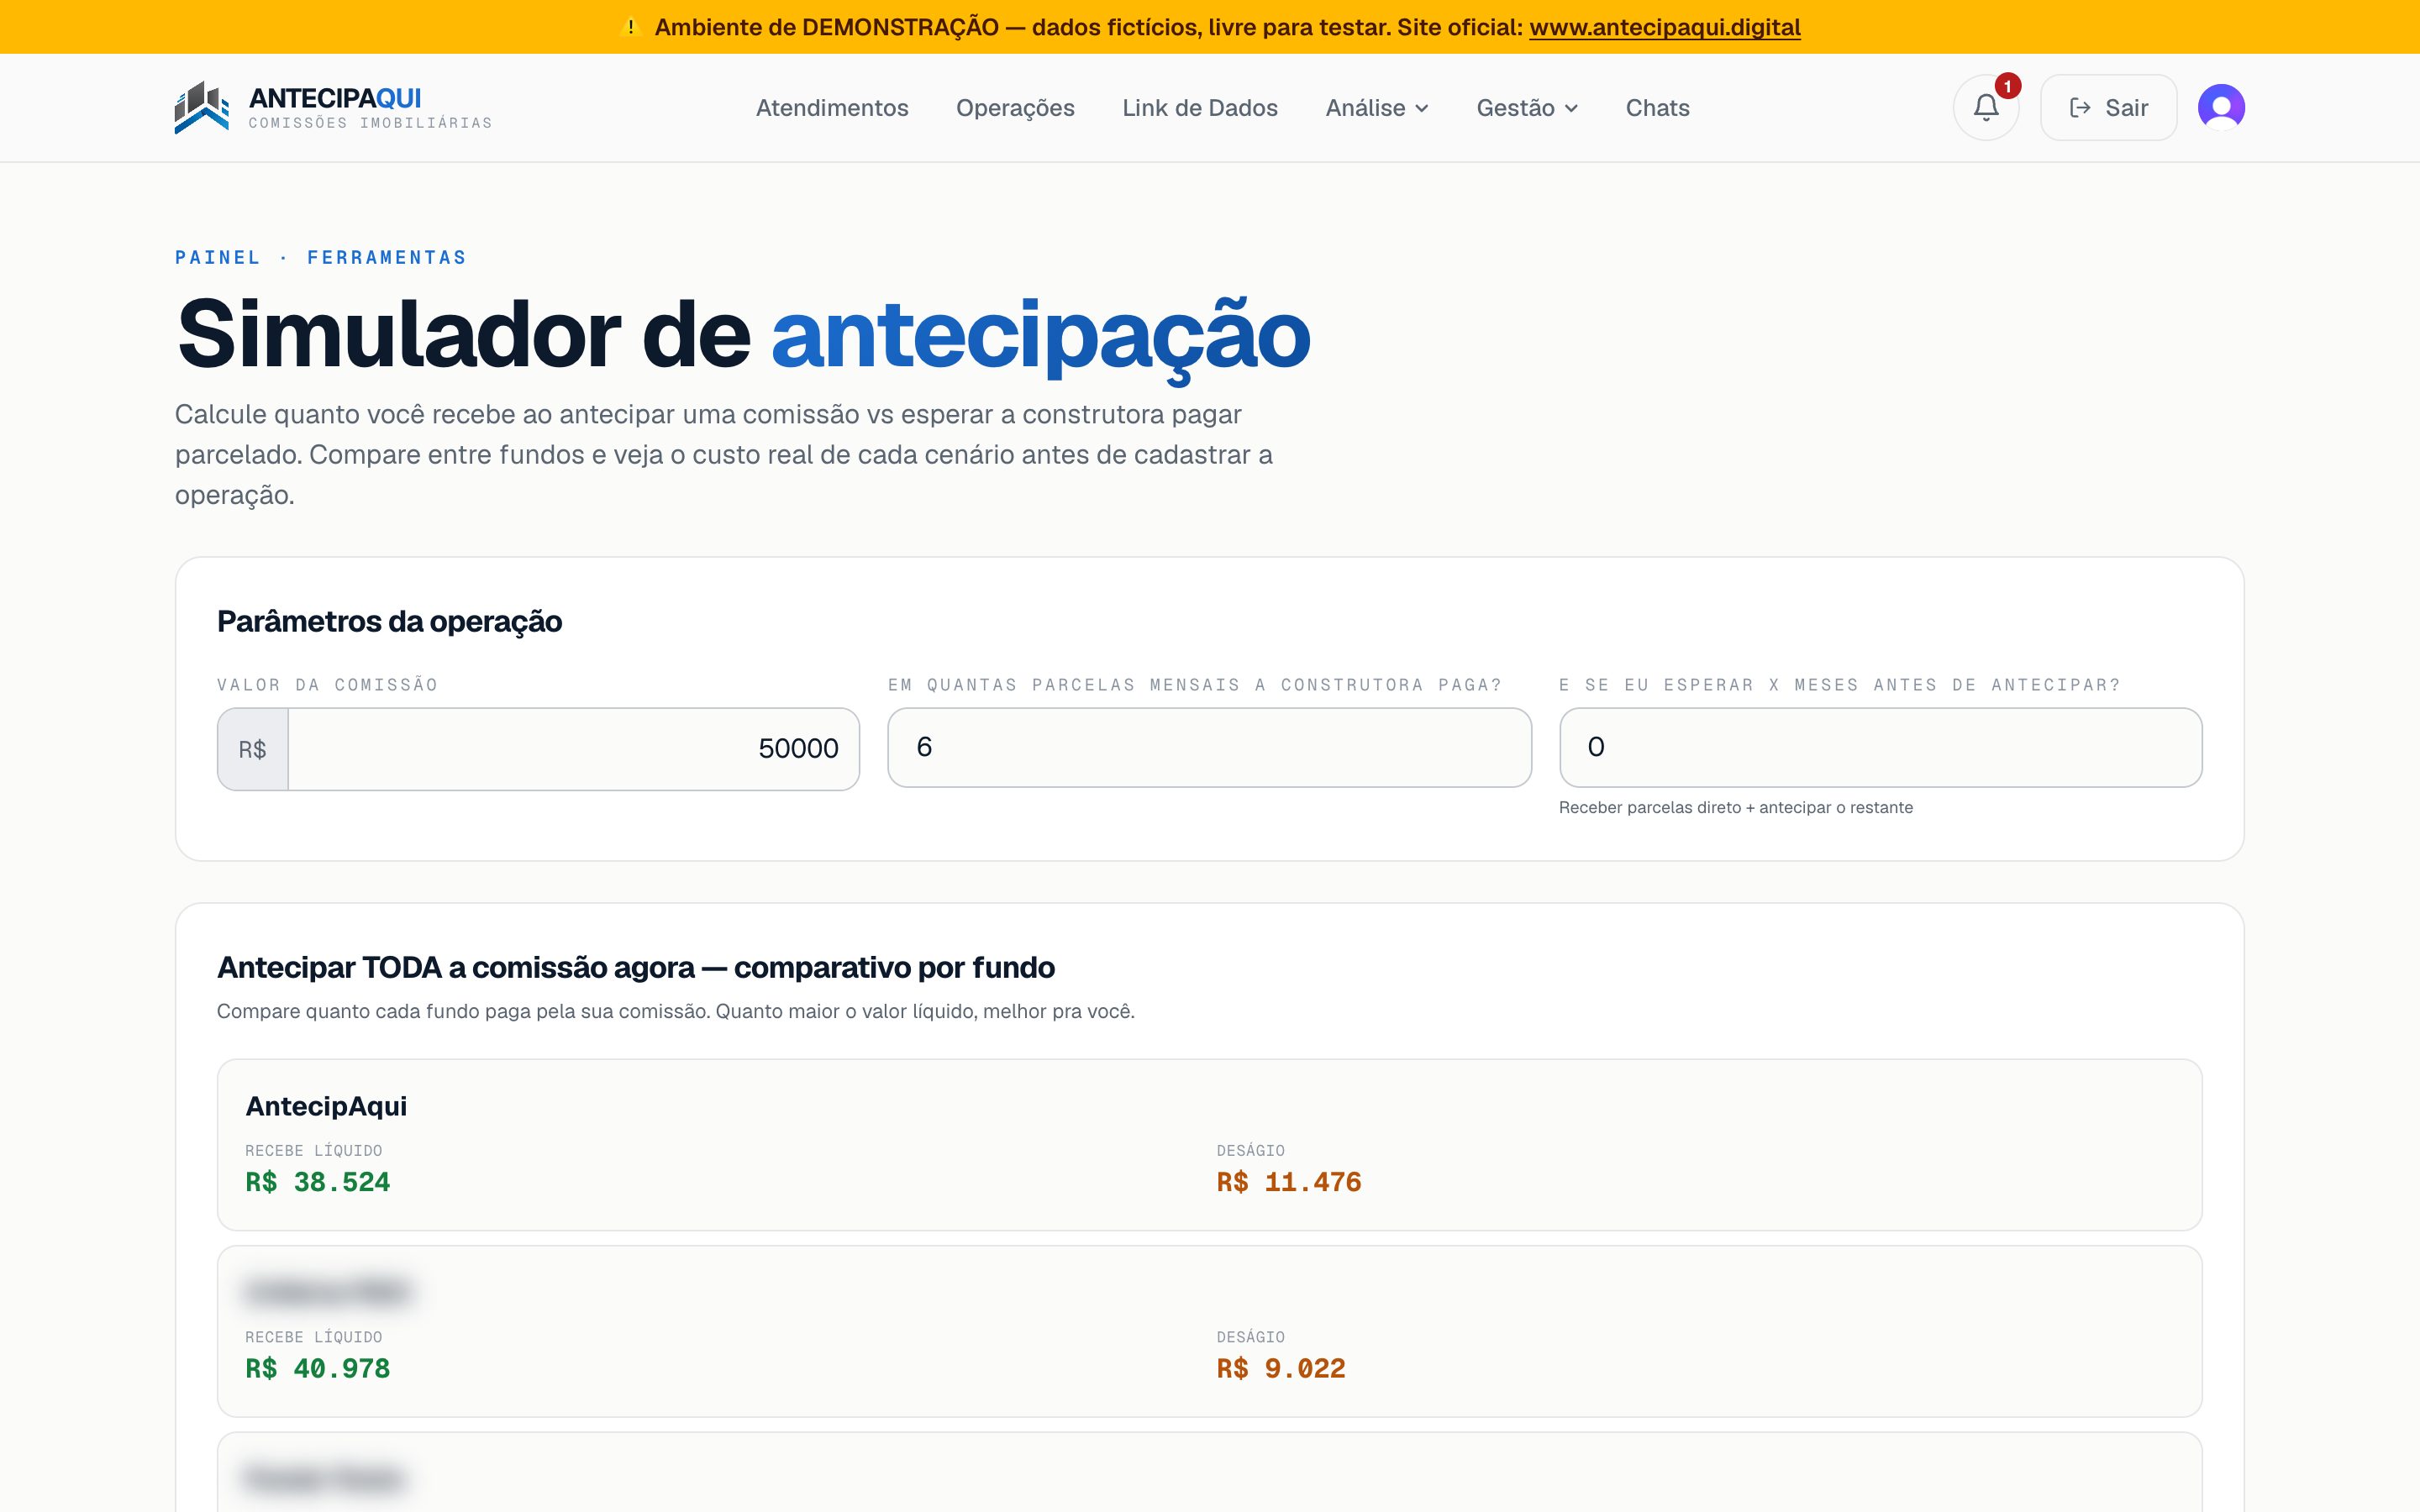This screenshot has width=2420, height=1512.
Task: Click the R$ 38.524 líquido value
Action: point(318,1182)
